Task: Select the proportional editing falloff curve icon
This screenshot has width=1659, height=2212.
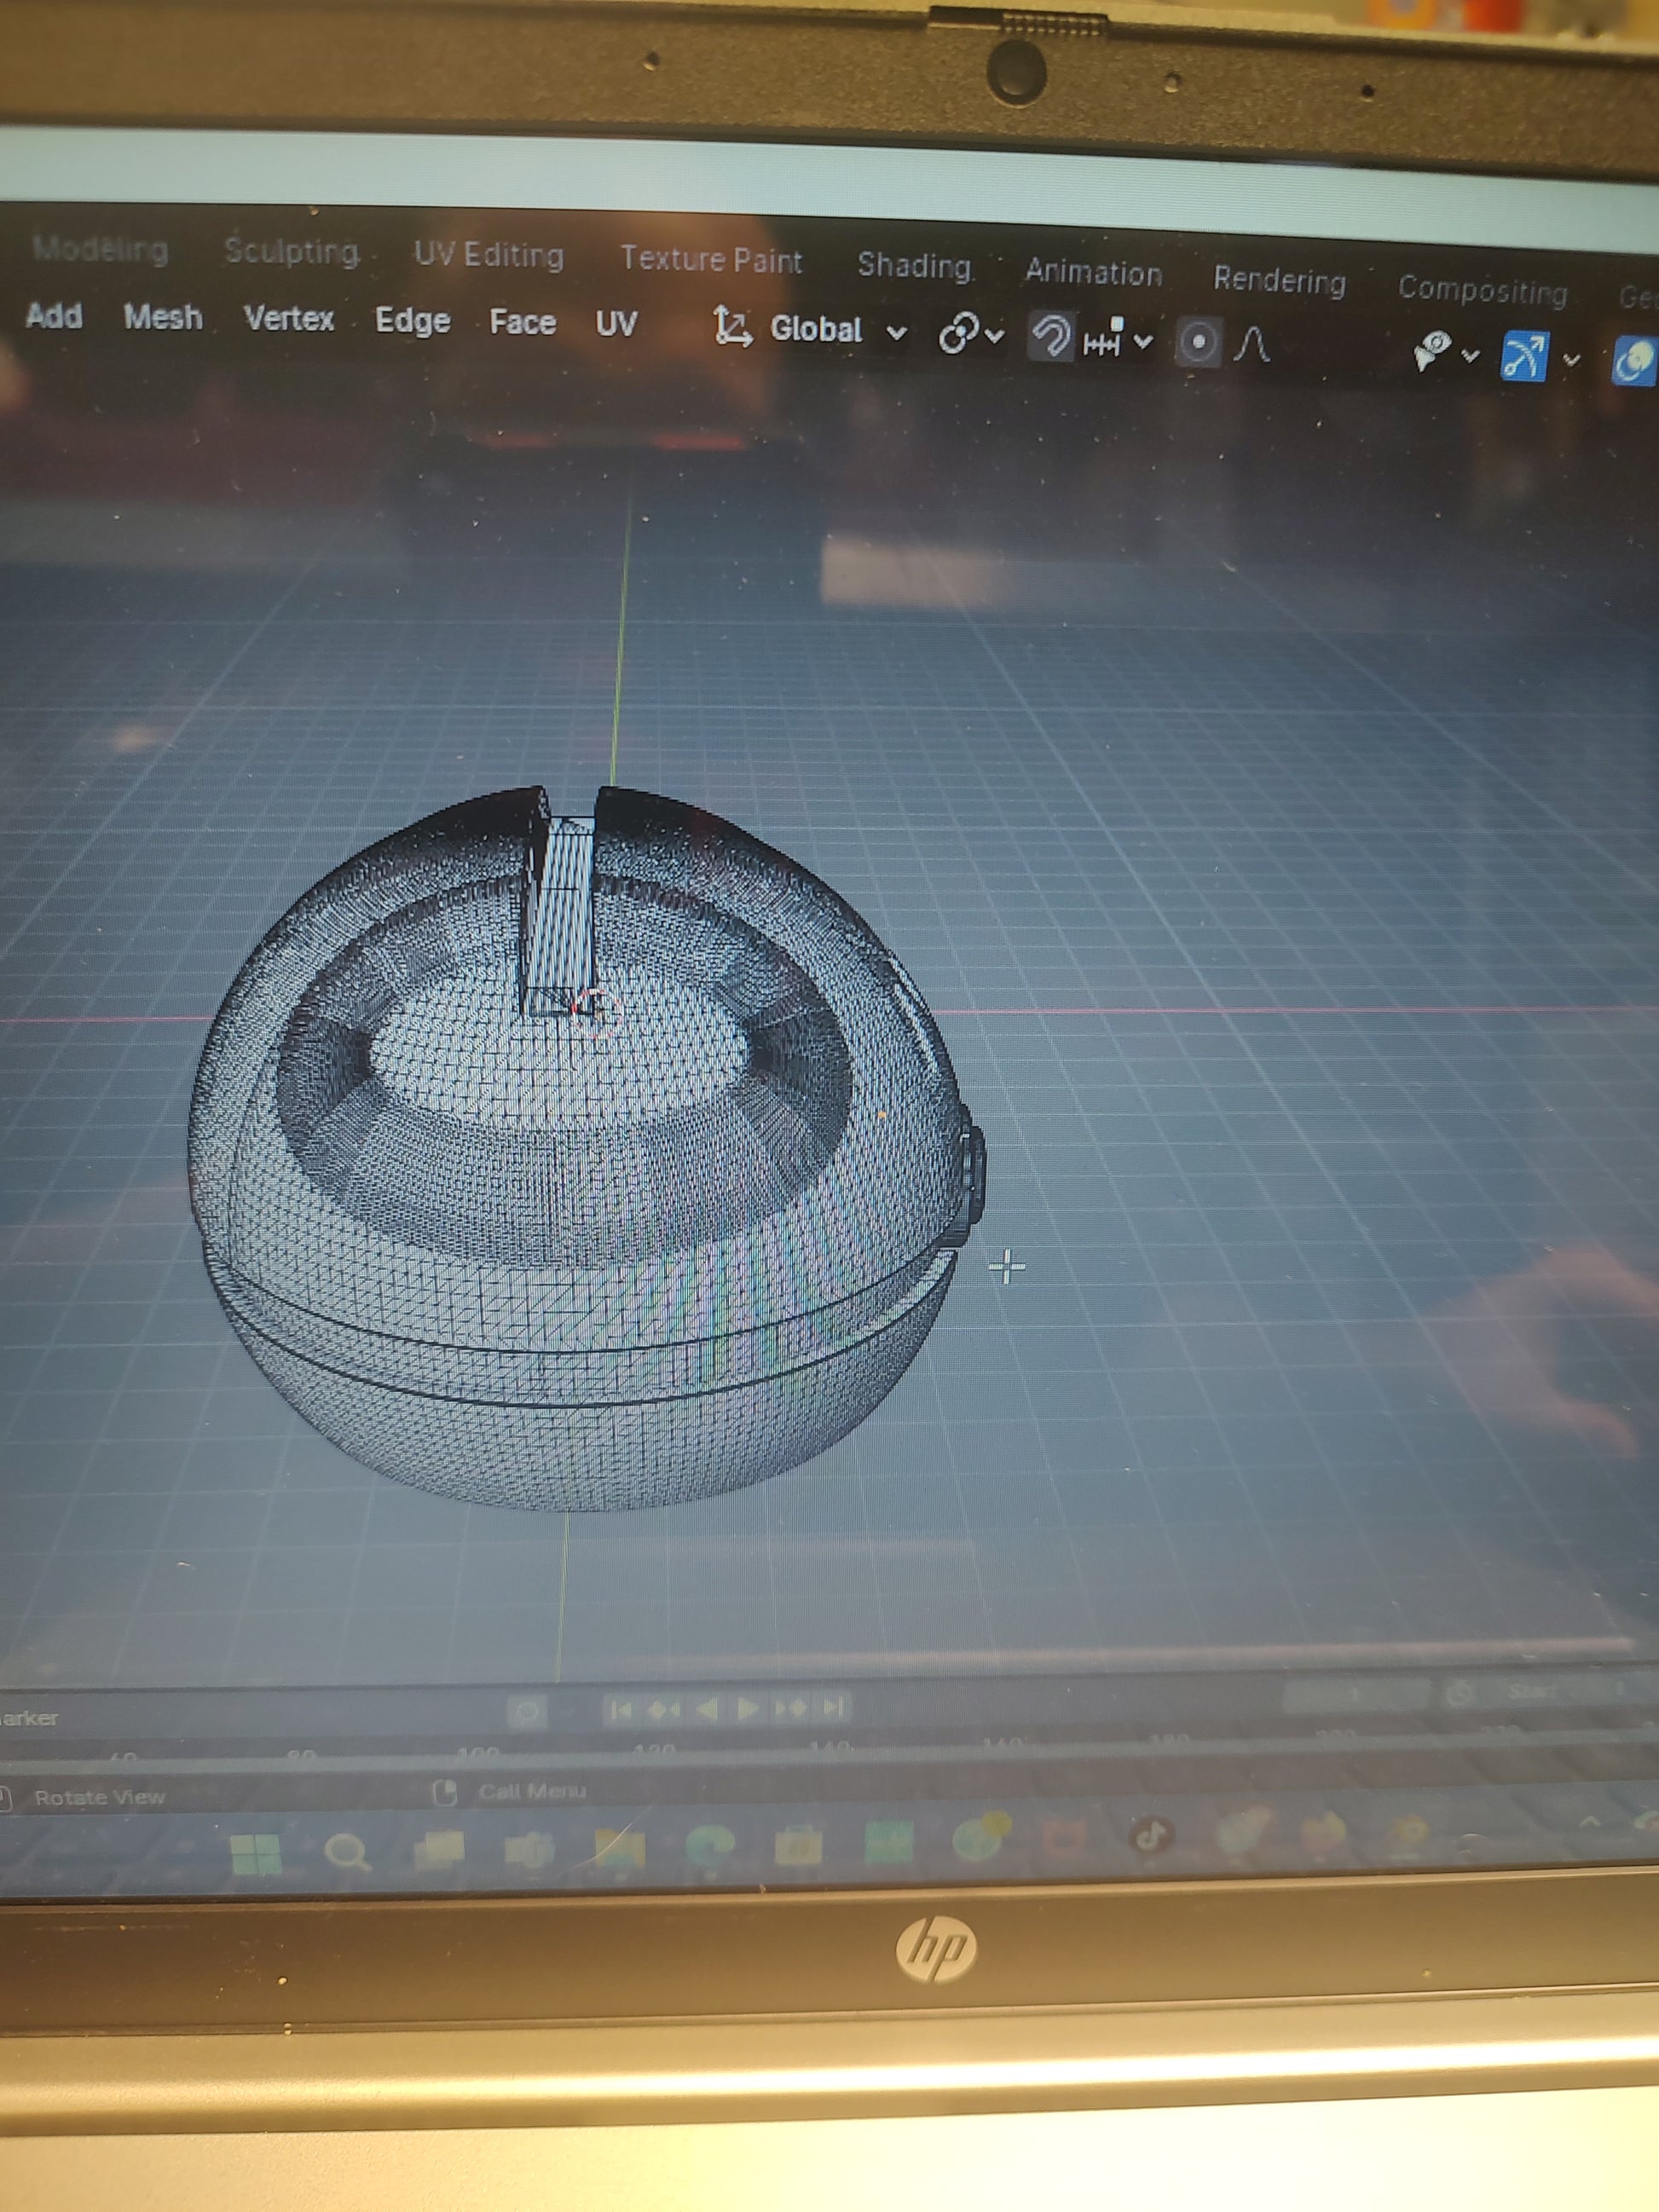Action: 1252,345
